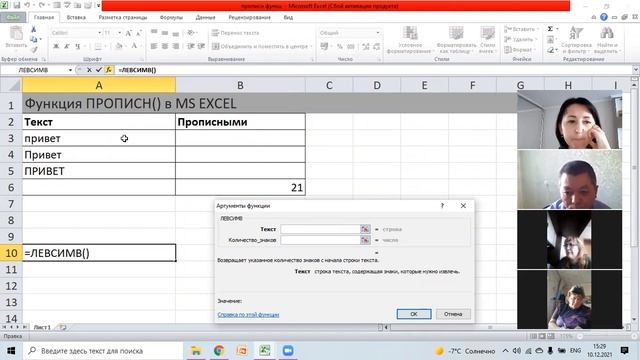Expand the formula bar chevron
The height and width of the screenshot is (360, 640).
click(x=636, y=70)
